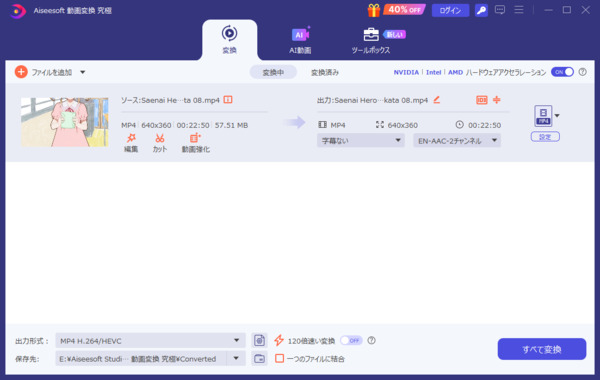The image size is (600, 380).
Task: Toggle hardware acceleration ON switch
Action: pyautogui.click(x=562, y=72)
